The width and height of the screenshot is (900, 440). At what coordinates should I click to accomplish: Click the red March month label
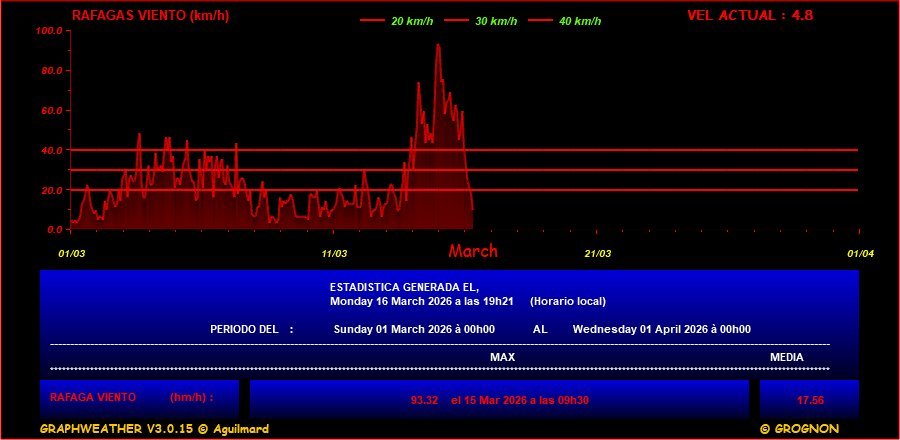(472, 251)
